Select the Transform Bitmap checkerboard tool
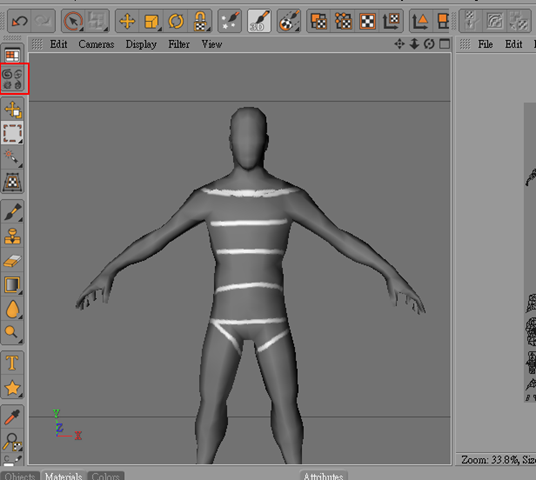The height and width of the screenshot is (480, 536). pyautogui.click(x=13, y=181)
